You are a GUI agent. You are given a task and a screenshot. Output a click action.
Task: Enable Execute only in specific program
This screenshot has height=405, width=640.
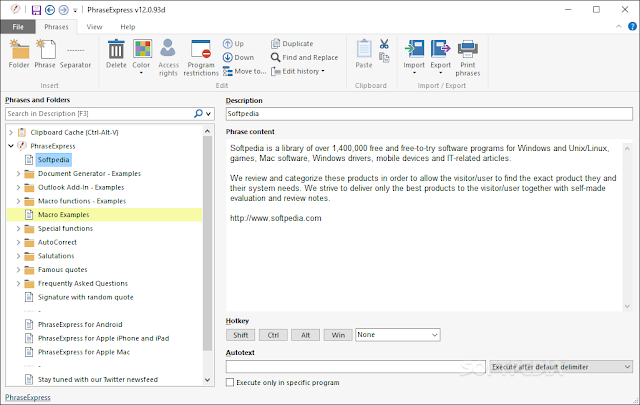pos(230,383)
